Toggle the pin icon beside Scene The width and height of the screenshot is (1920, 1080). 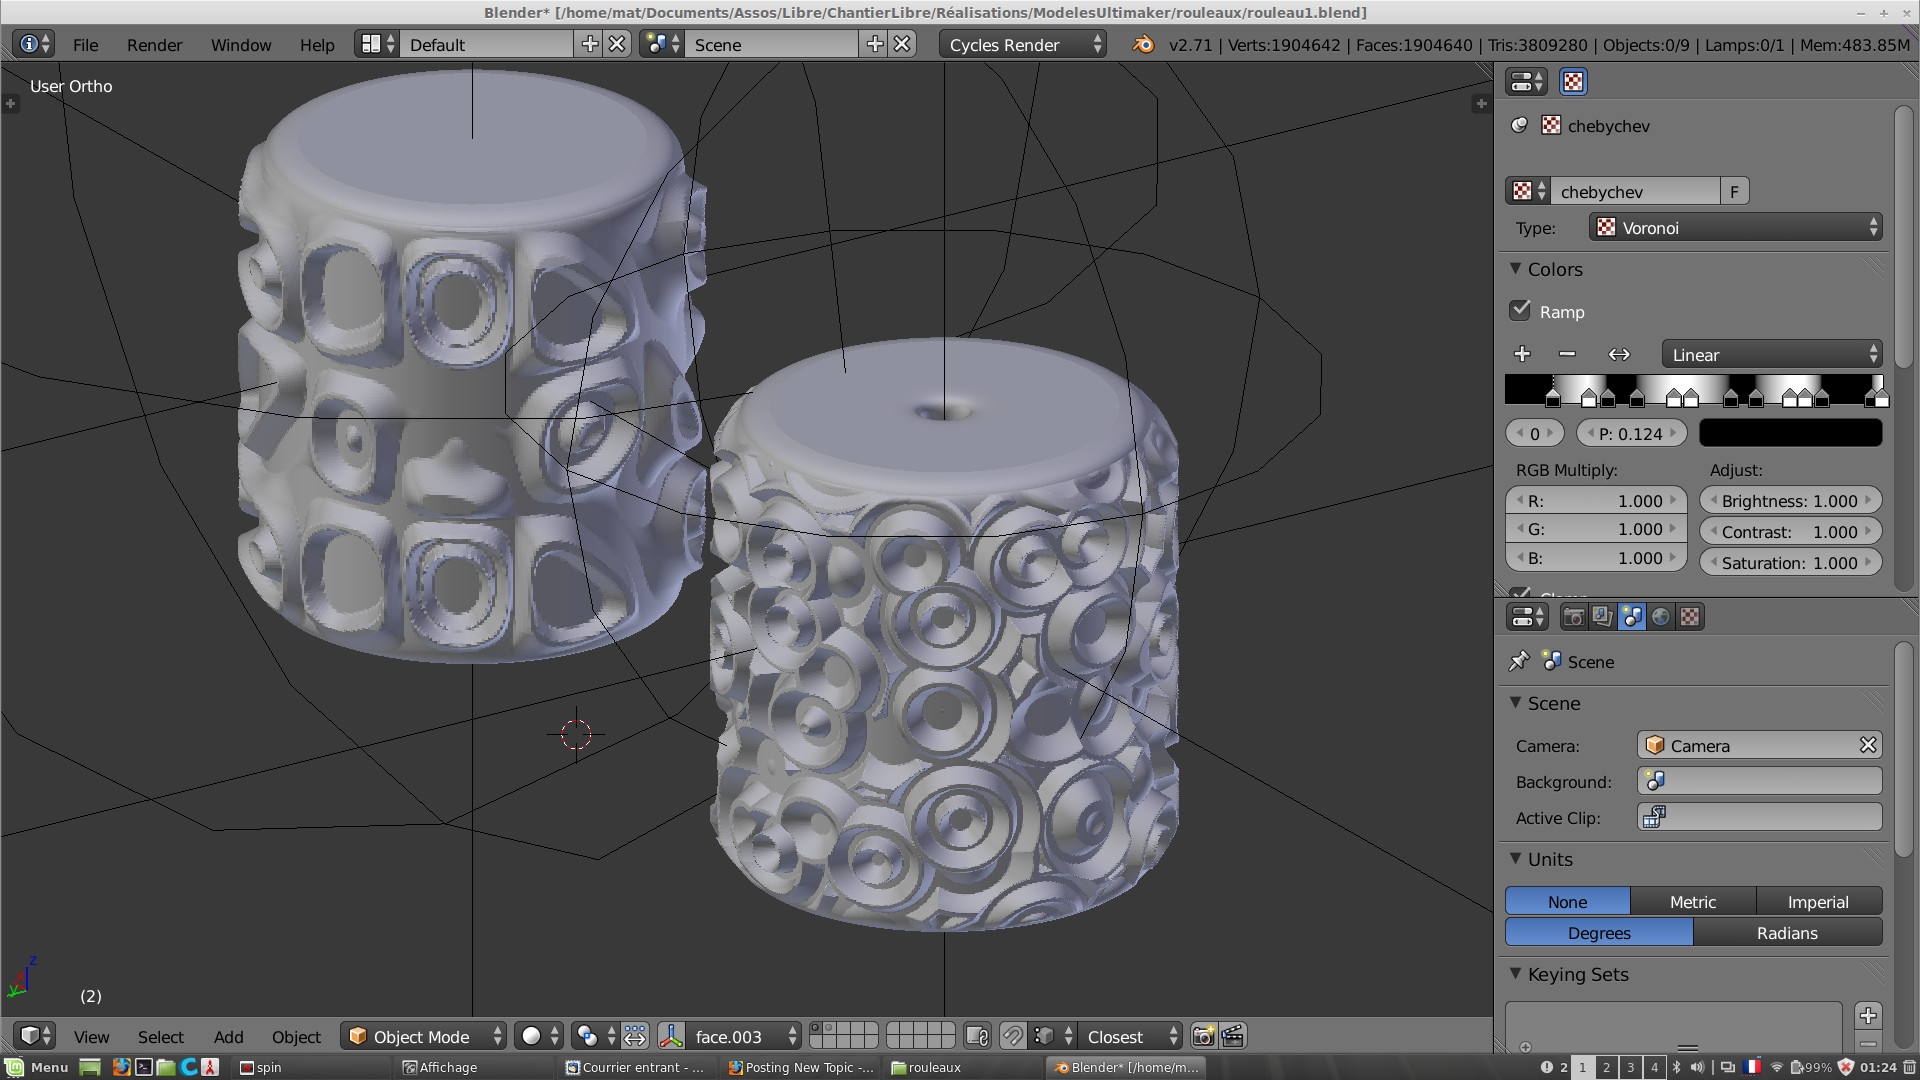click(1519, 661)
